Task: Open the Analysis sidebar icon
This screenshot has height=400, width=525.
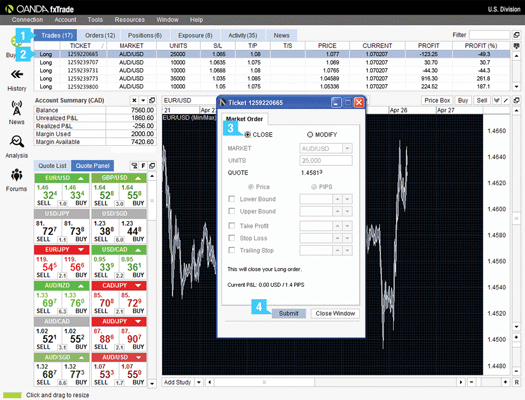Action: tap(17, 141)
